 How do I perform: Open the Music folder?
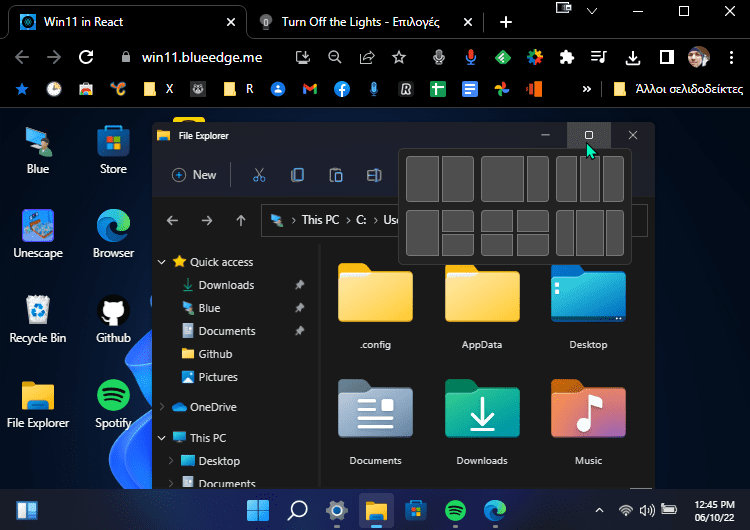(x=588, y=422)
